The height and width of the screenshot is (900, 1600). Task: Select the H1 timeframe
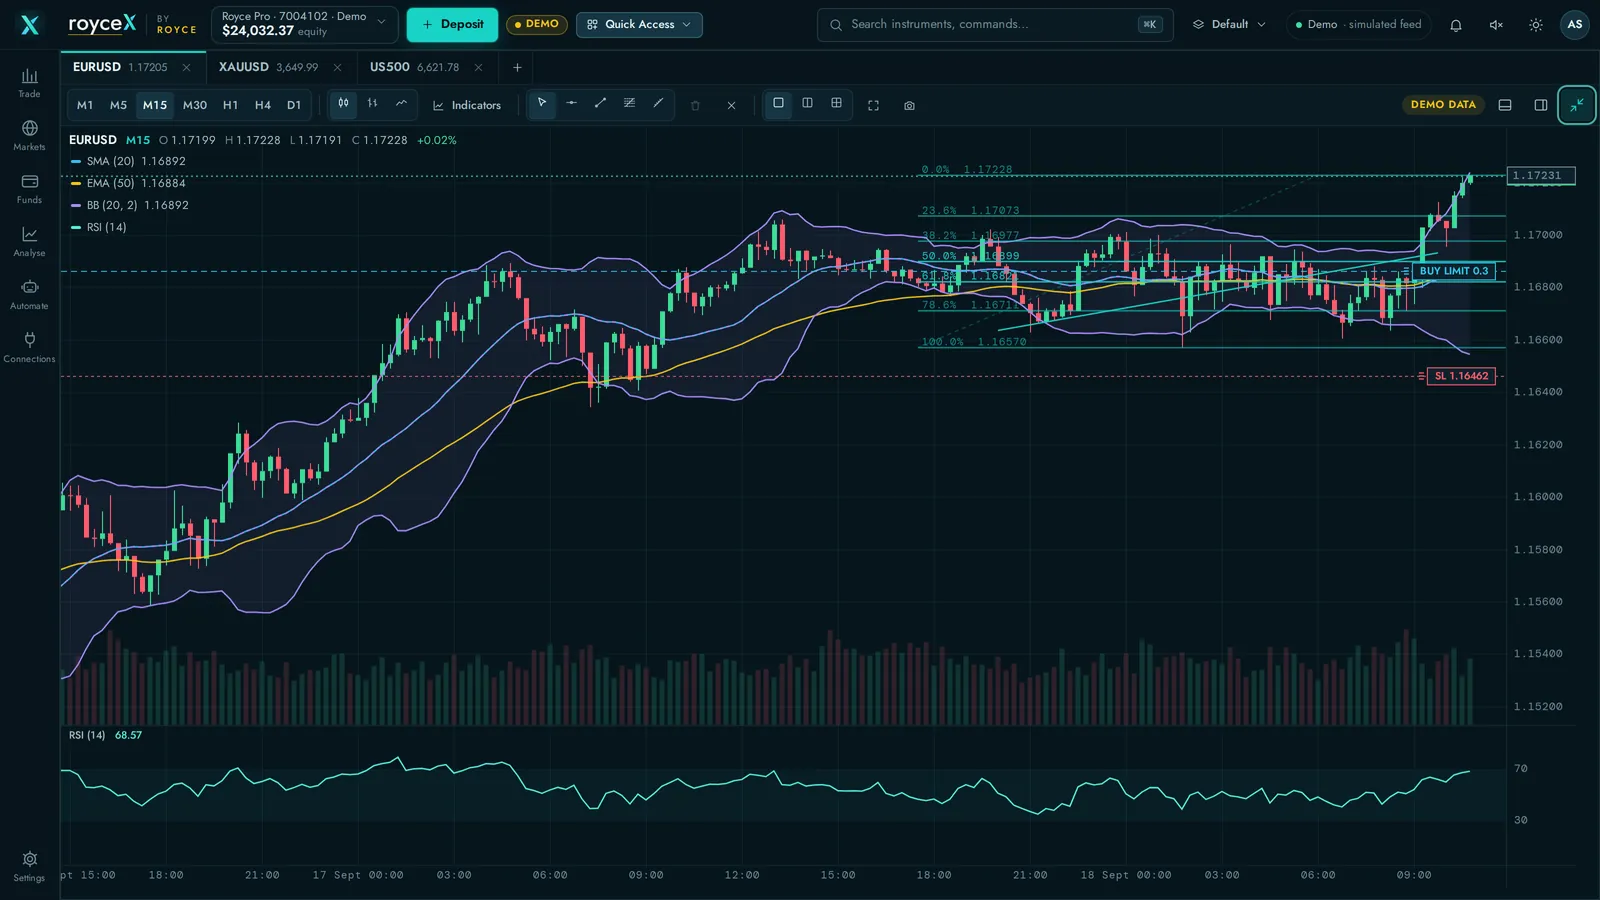coord(230,105)
